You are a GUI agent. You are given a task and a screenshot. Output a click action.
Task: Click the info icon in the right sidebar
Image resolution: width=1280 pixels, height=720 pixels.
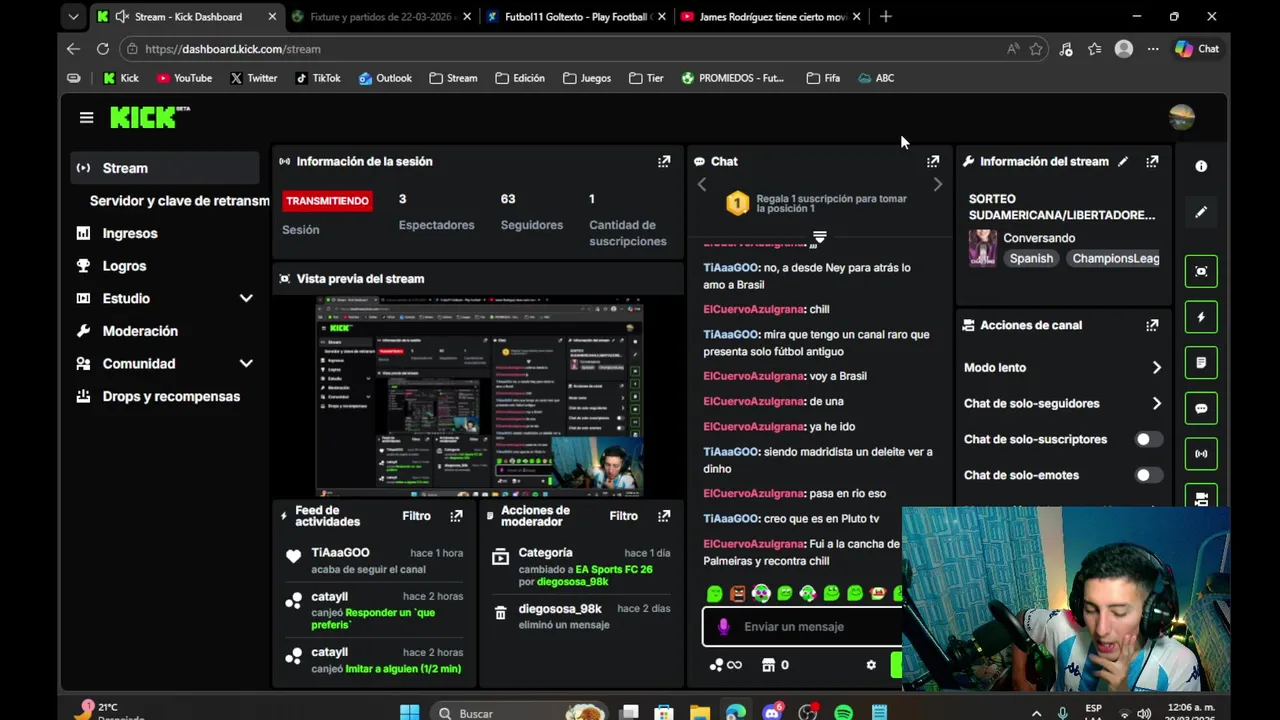(1201, 166)
